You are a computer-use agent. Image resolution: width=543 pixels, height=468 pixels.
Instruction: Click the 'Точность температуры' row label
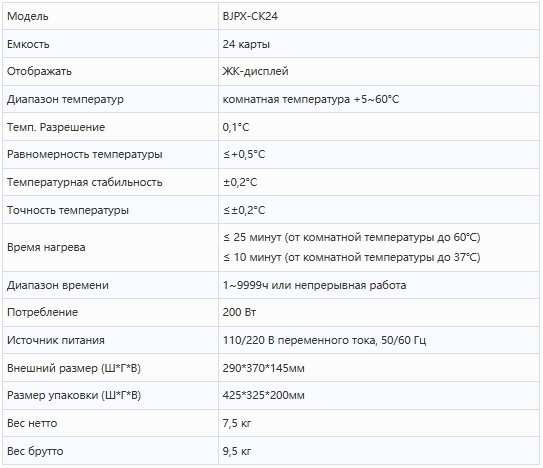pyautogui.click(x=68, y=210)
